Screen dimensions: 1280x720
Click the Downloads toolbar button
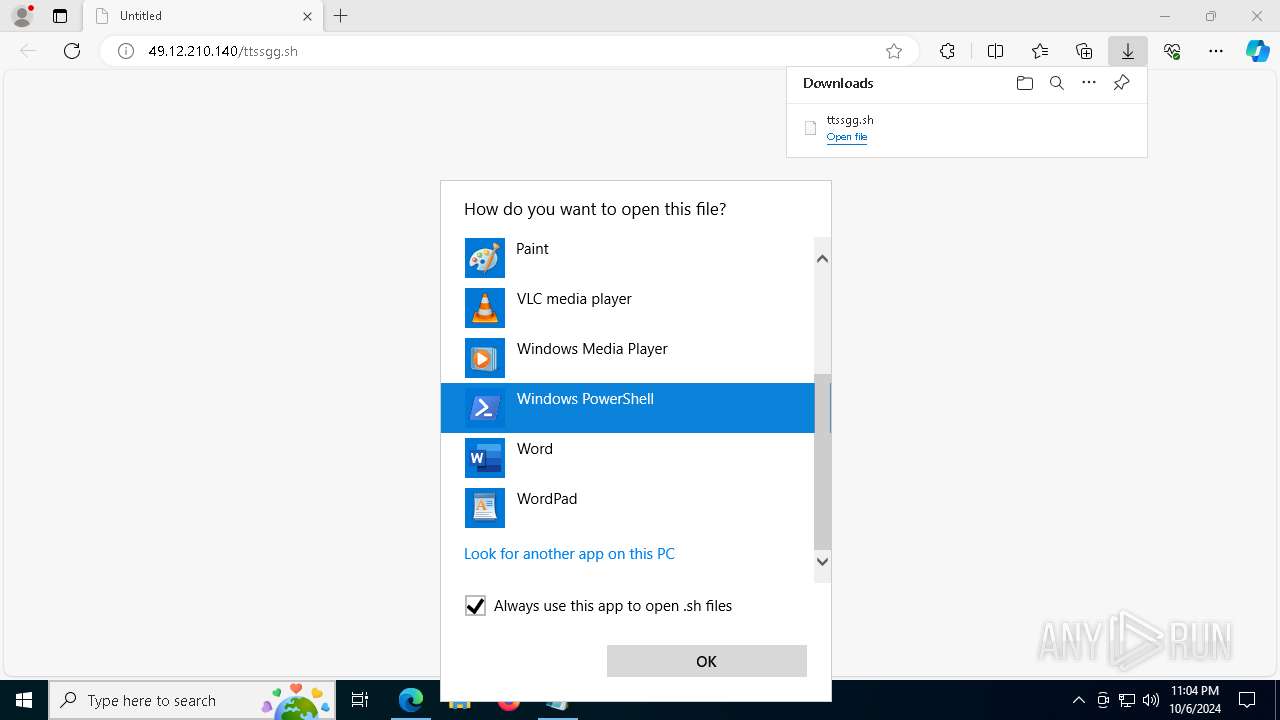(1127, 51)
